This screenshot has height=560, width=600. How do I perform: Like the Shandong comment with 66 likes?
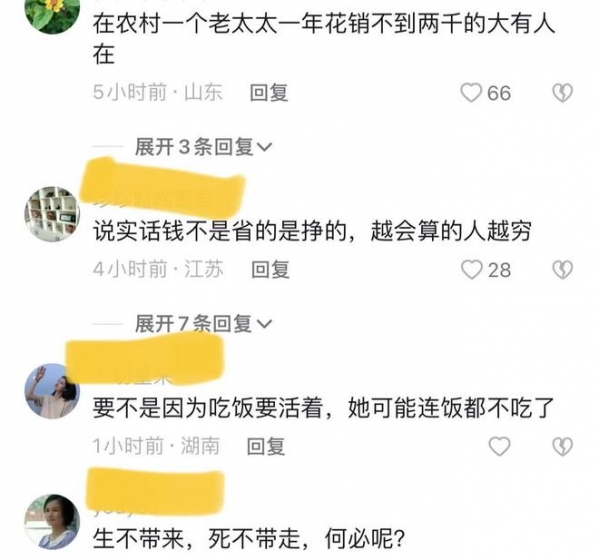(x=471, y=93)
